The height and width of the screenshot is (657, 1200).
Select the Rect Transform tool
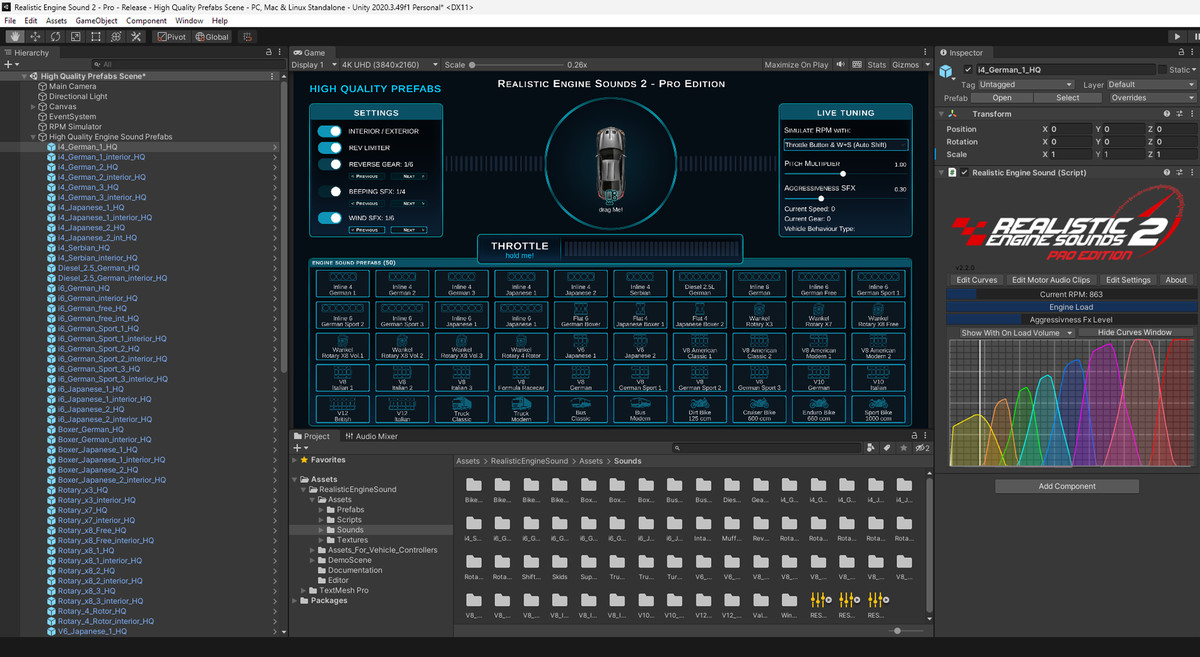click(95, 36)
